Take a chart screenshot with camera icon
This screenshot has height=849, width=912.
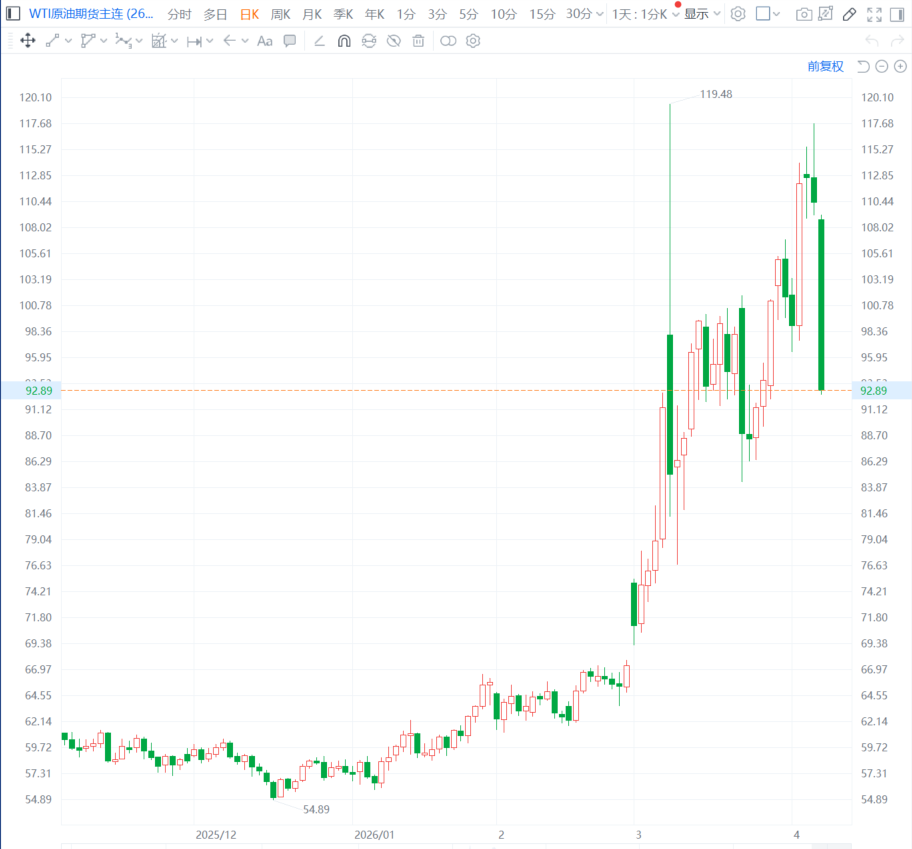804,14
